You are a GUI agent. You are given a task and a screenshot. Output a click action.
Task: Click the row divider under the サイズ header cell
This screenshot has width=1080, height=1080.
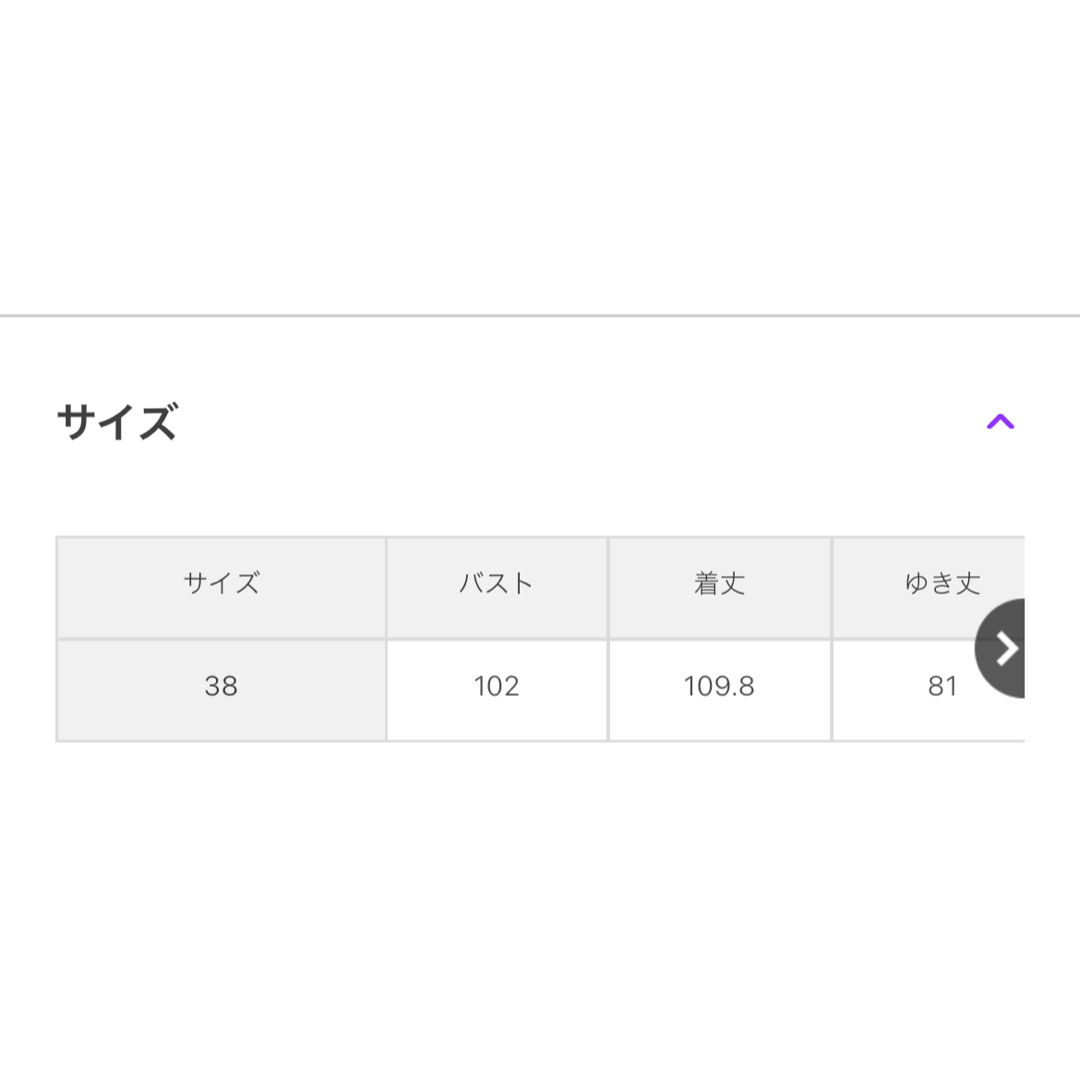[x=221, y=639]
